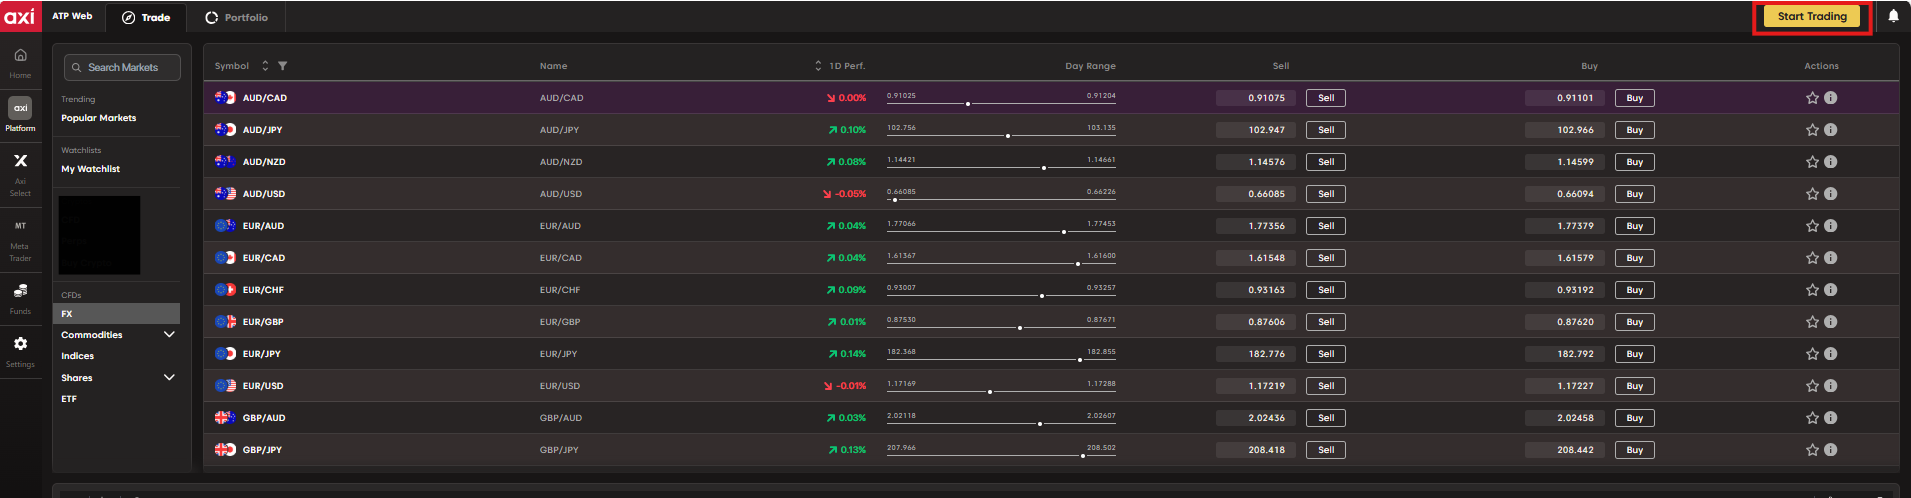This screenshot has width=1911, height=498.
Task: Open Settings gear in the sidebar
Action: click(x=20, y=350)
